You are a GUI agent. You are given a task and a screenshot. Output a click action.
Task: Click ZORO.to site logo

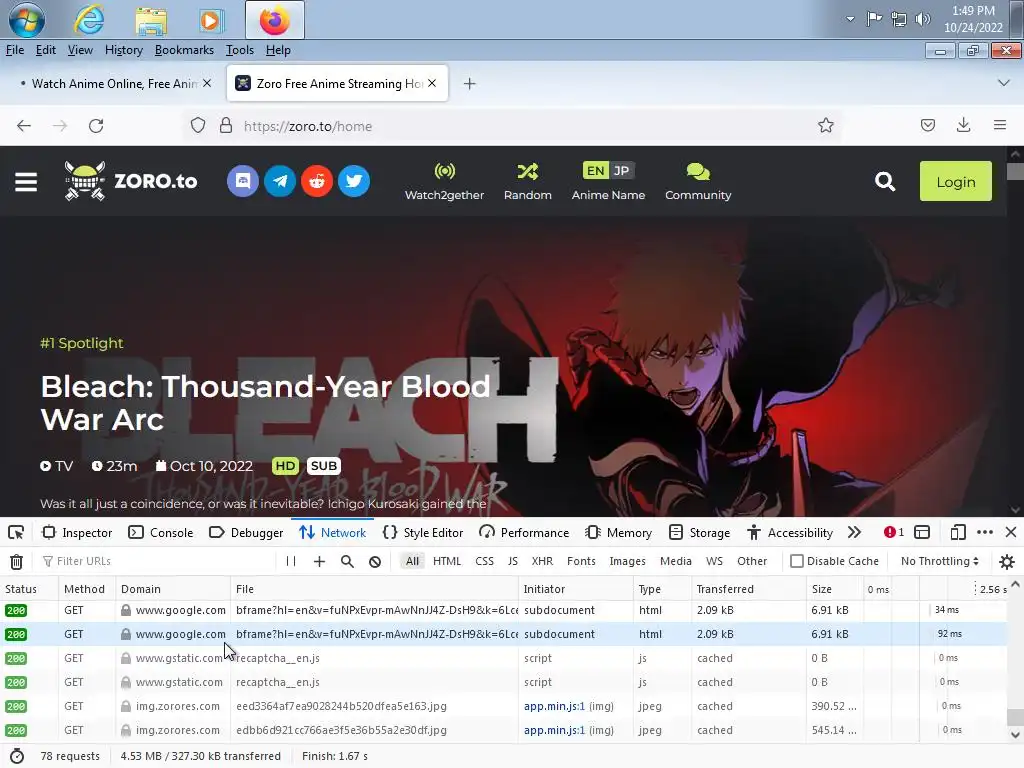tap(131, 181)
